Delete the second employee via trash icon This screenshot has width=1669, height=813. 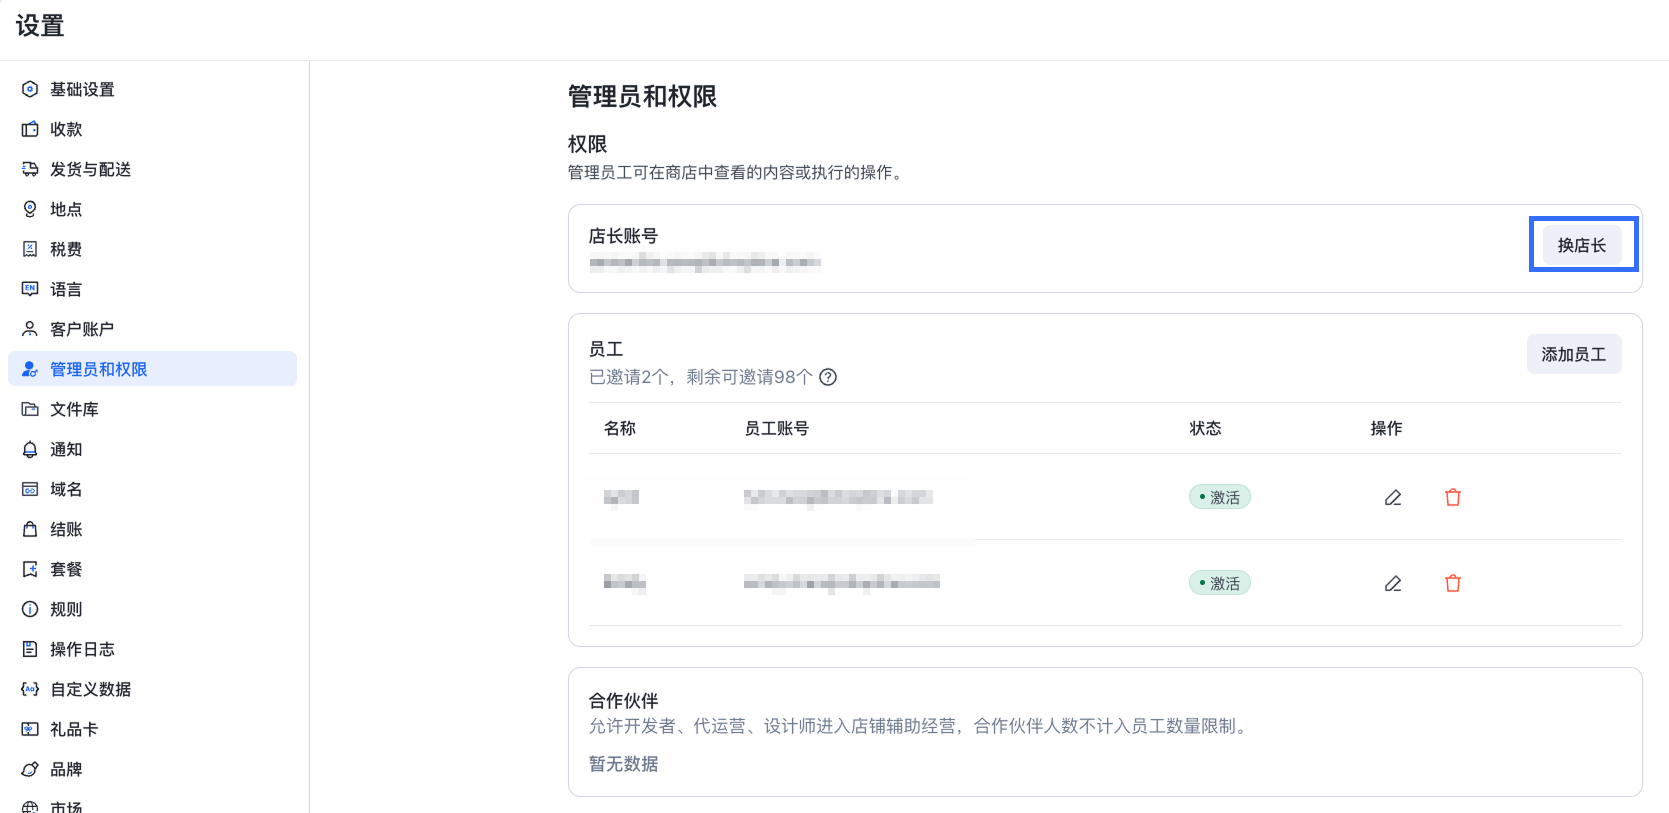pyautogui.click(x=1452, y=583)
